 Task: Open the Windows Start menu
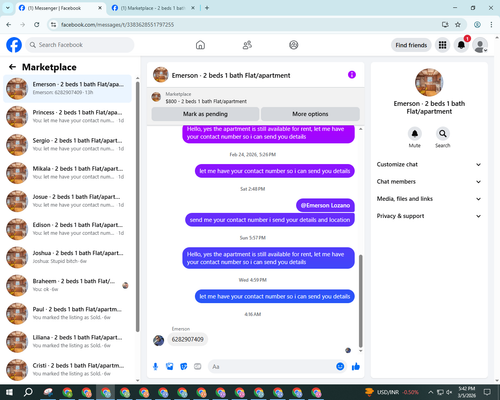pyautogui.click(x=9, y=392)
